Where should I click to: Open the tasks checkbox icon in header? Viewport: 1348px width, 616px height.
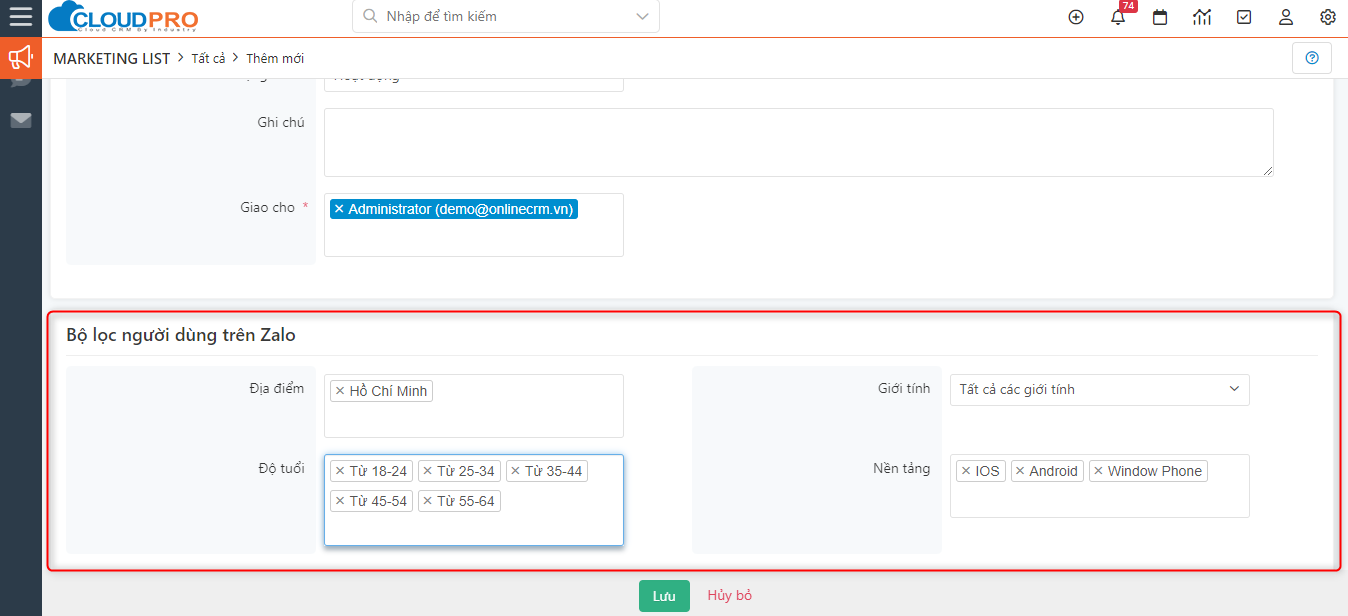(x=1244, y=17)
